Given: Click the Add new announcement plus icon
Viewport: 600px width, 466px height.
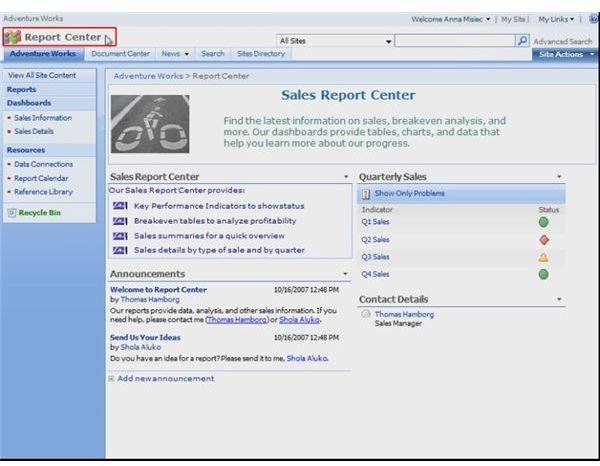Looking at the screenshot, I should [x=111, y=379].
